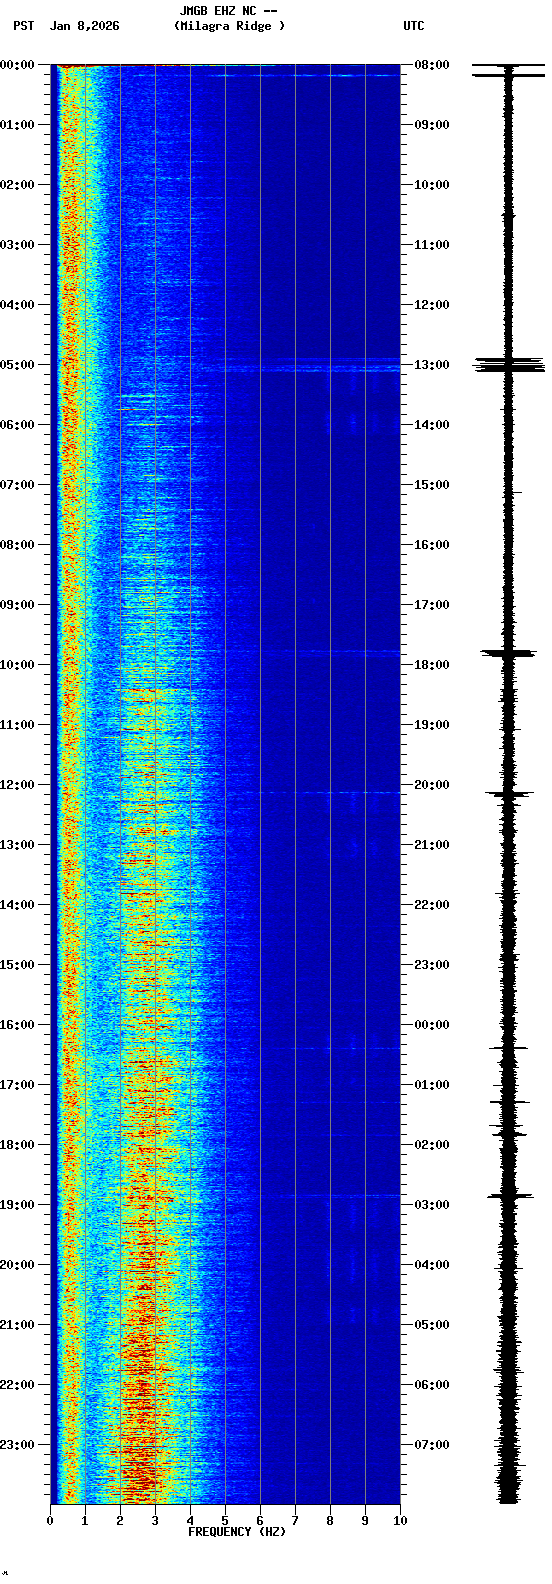Click the frequency axis tick label '7'
552x1584 pixels.
[295, 1521]
